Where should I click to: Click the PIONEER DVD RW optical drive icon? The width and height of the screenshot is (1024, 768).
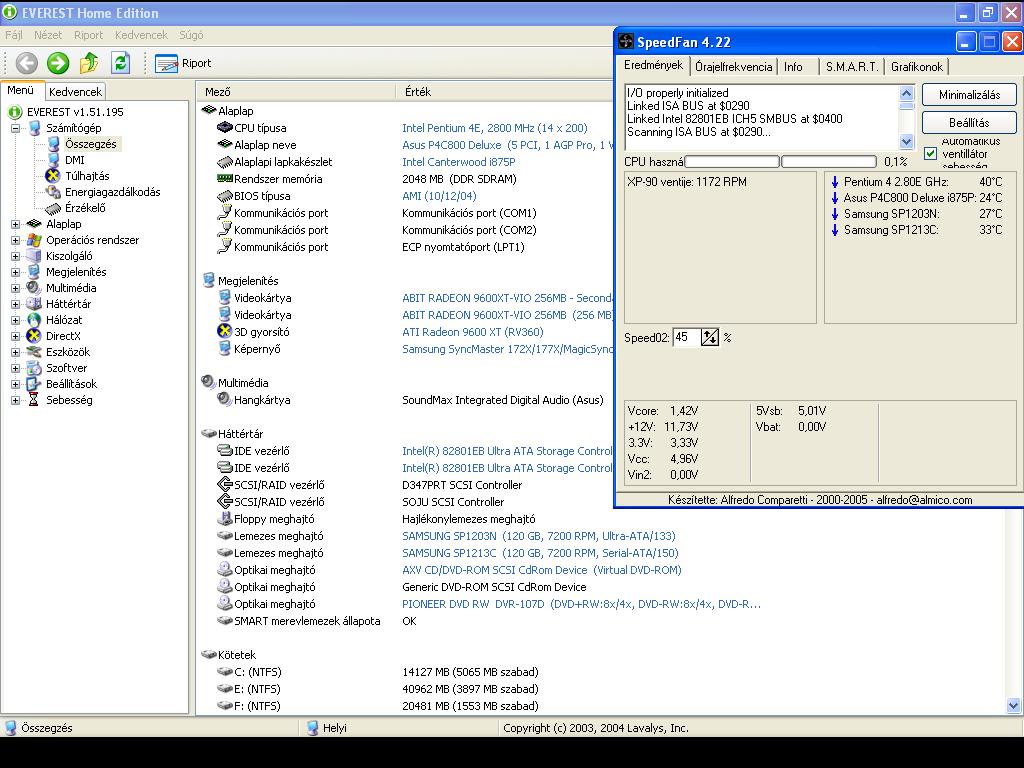click(225, 603)
